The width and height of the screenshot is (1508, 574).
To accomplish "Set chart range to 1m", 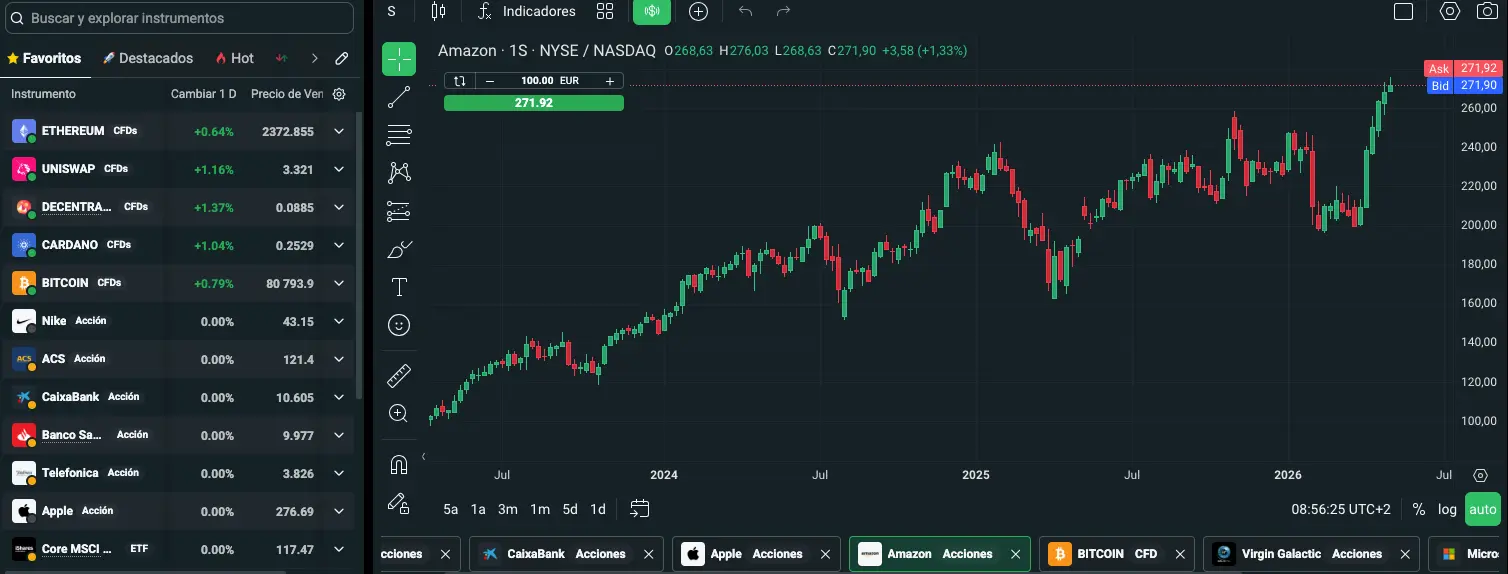I will point(540,509).
